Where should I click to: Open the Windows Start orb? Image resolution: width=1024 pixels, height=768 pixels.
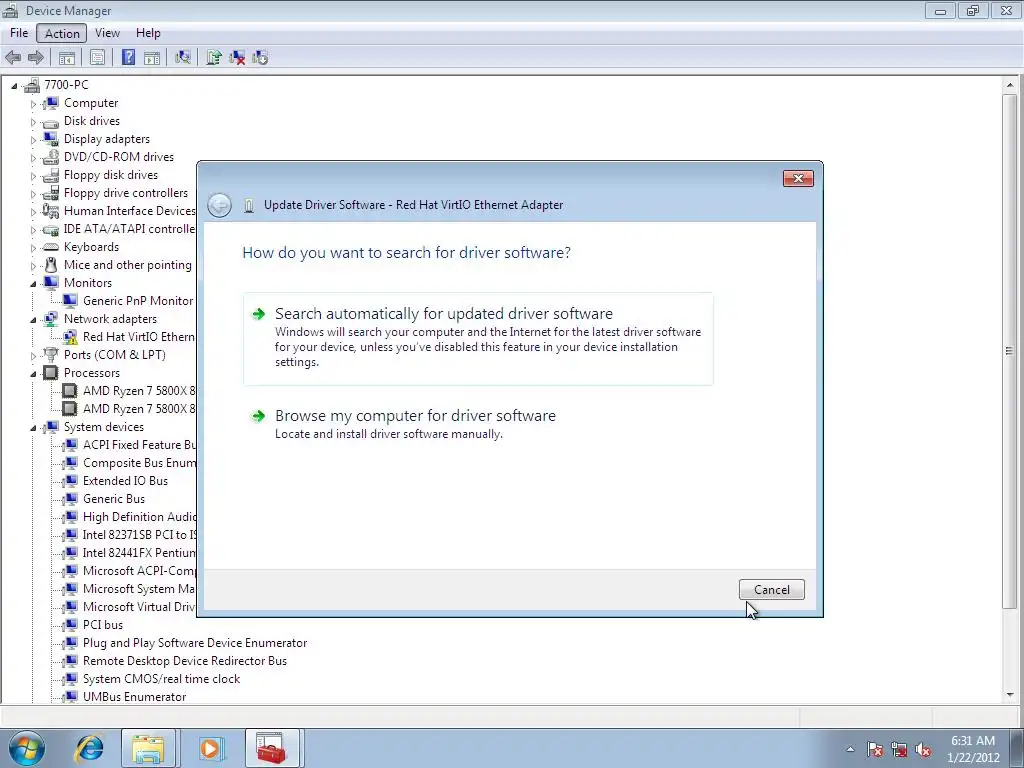pos(27,748)
